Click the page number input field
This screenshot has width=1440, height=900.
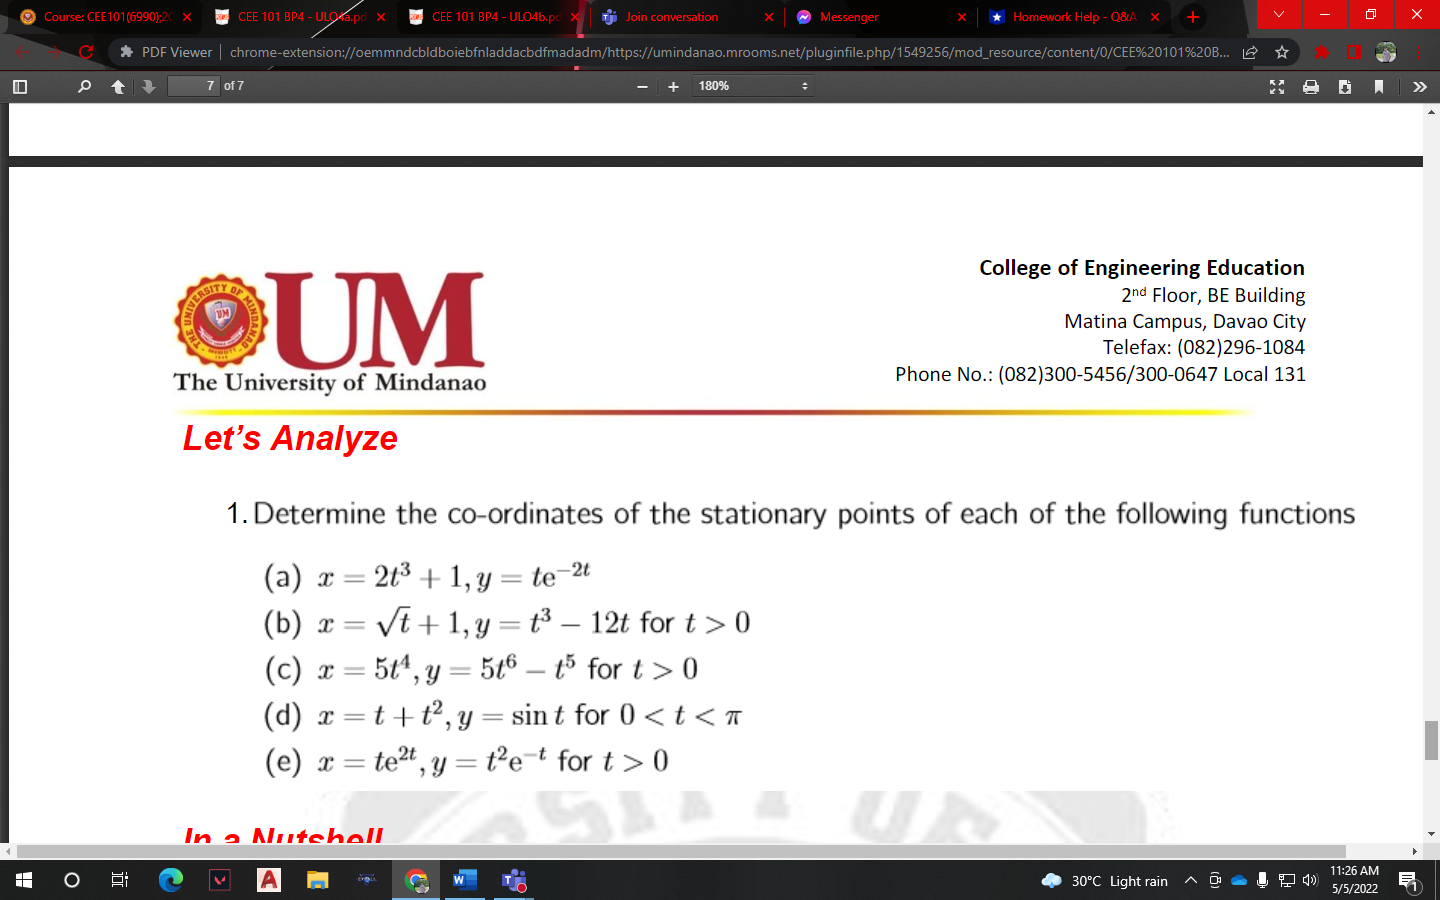(x=194, y=86)
